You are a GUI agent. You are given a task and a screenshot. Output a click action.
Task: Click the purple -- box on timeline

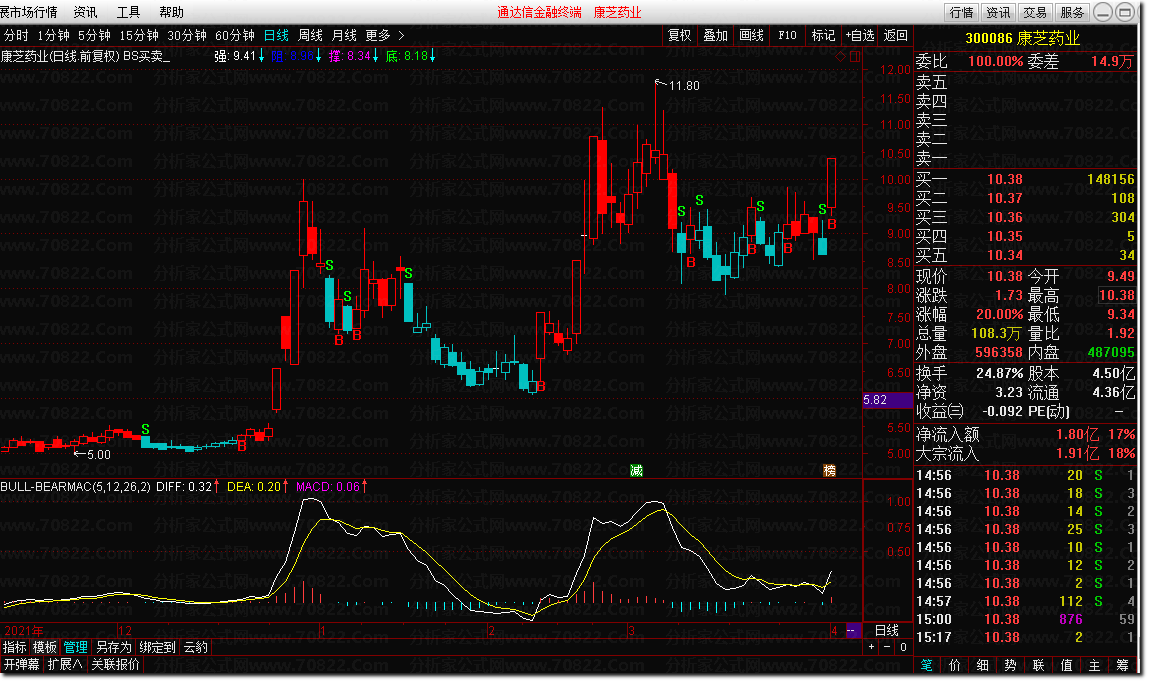853,630
